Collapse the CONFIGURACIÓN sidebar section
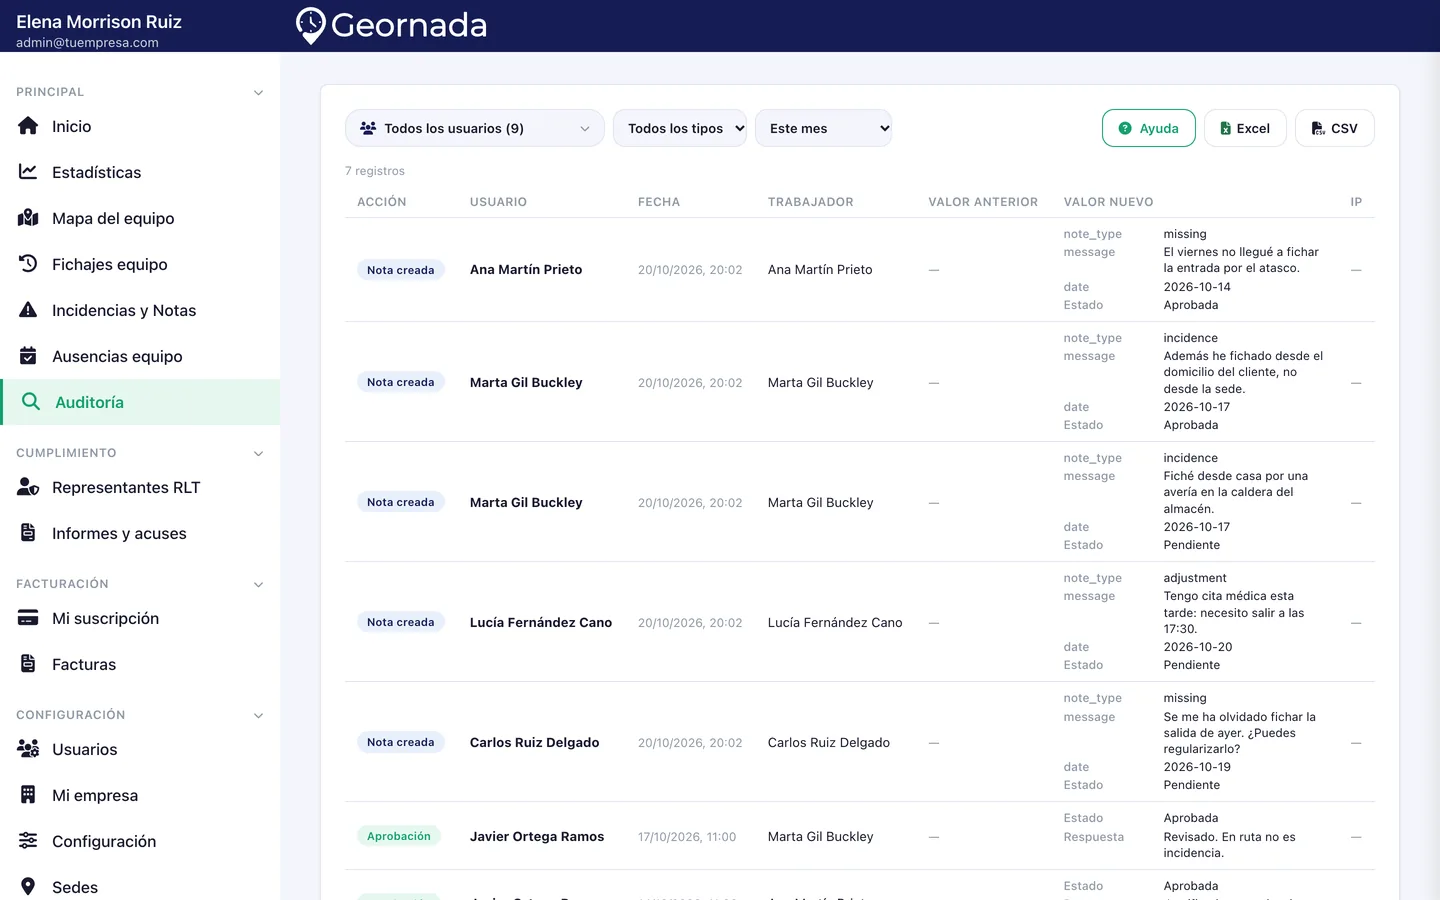This screenshot has height=900, width=1440. (259, 715)
